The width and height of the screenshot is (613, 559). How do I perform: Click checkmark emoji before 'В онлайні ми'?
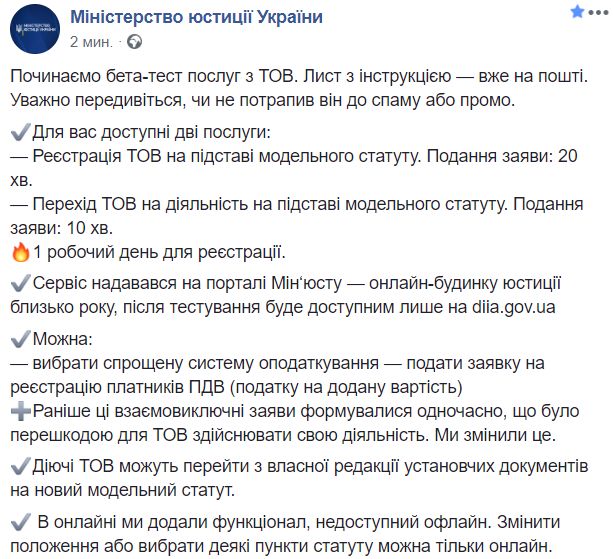20,522
